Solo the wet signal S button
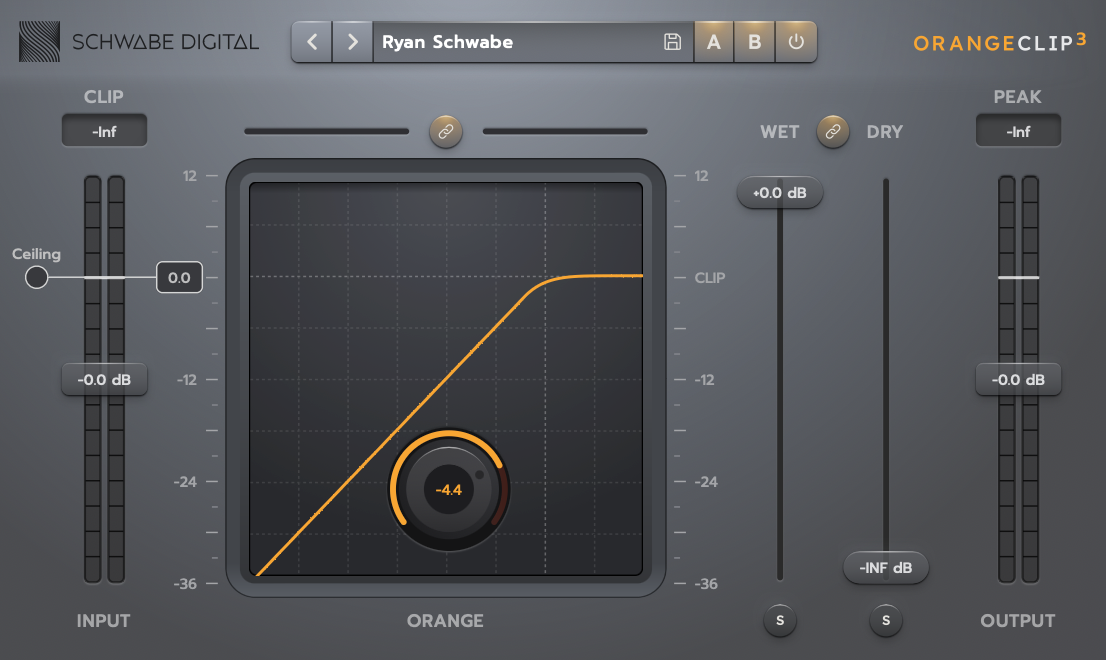1106x660 pixels. (780, 621)
